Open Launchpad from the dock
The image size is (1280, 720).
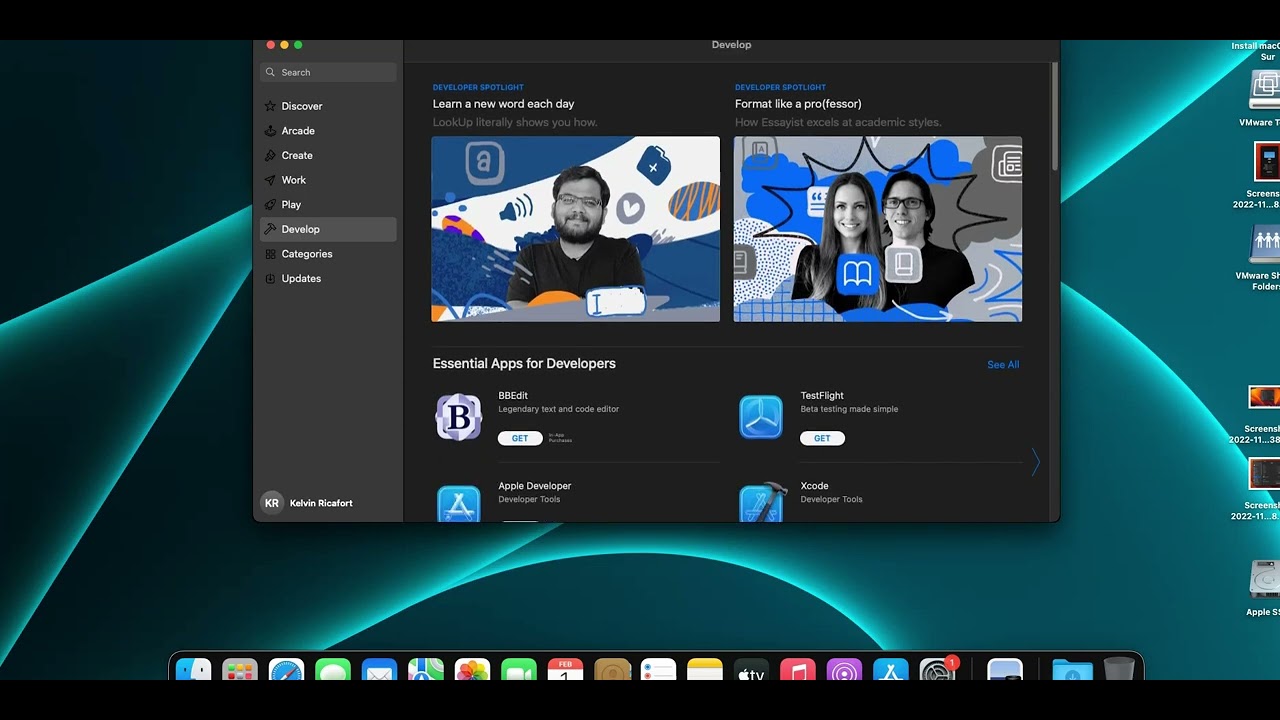click(x=240, y=670)
